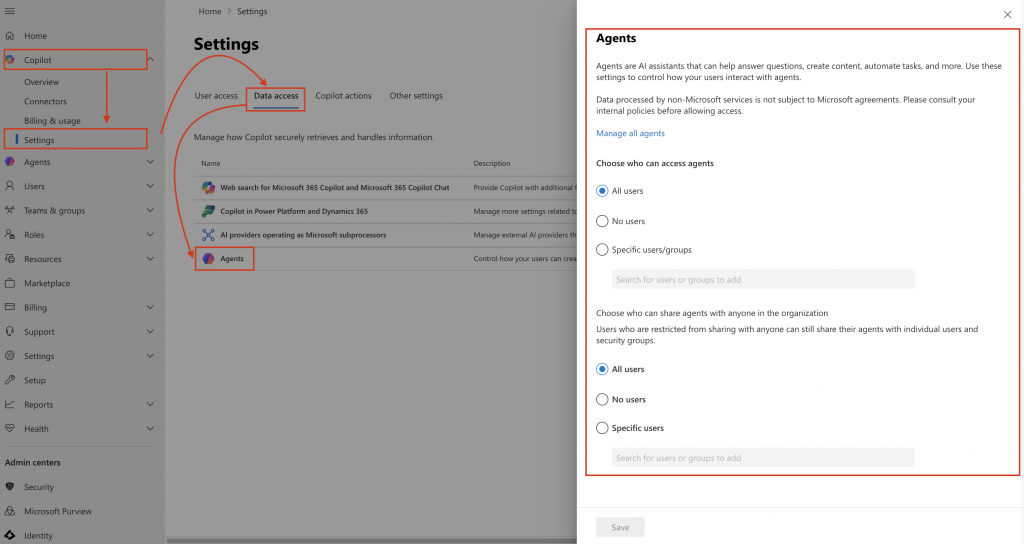Image resolution: width=1024 pixels, height=544 pixels.
Task: Open the Manage all agents link
Action: [x=630, y=133]
